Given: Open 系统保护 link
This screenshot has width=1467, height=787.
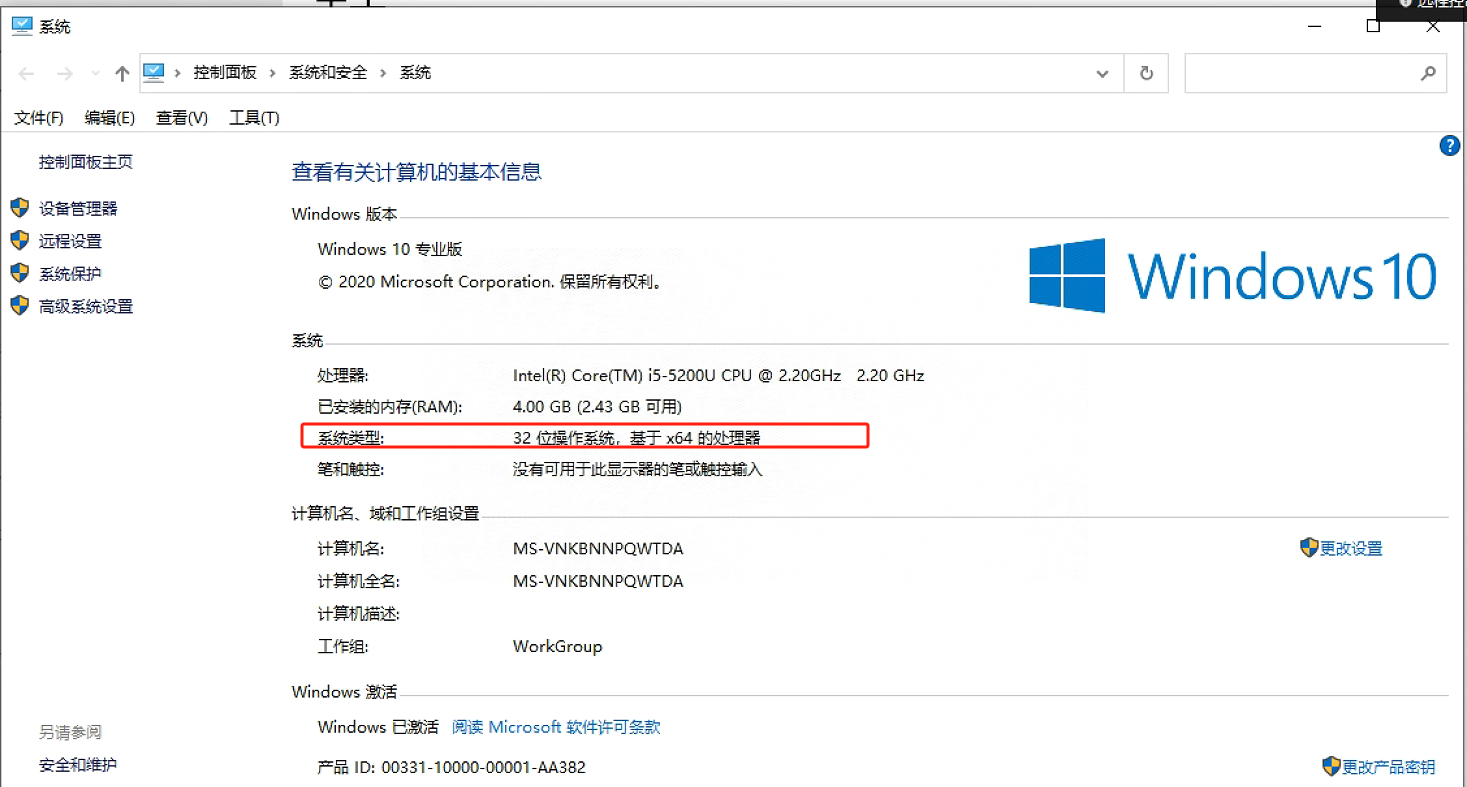Looking at the screenshot, I should [x=70, y=274].
